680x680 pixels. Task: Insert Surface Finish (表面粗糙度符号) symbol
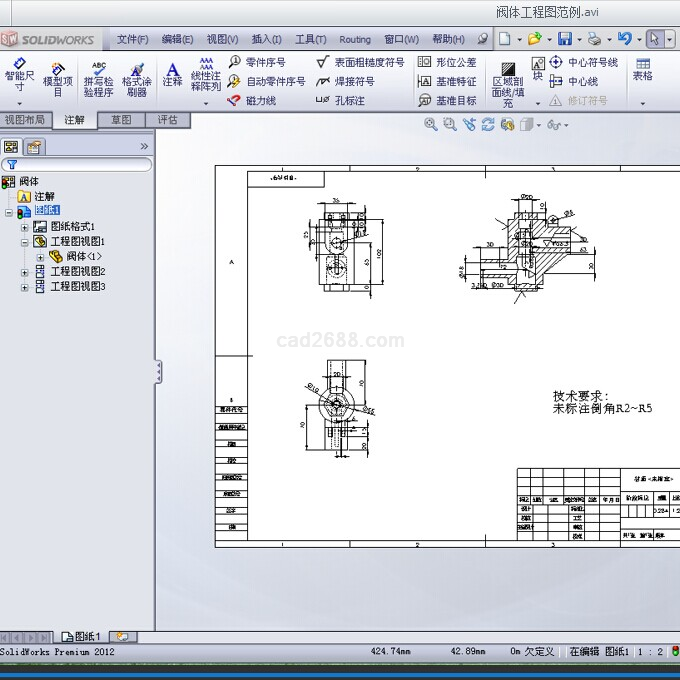[360, 62]
